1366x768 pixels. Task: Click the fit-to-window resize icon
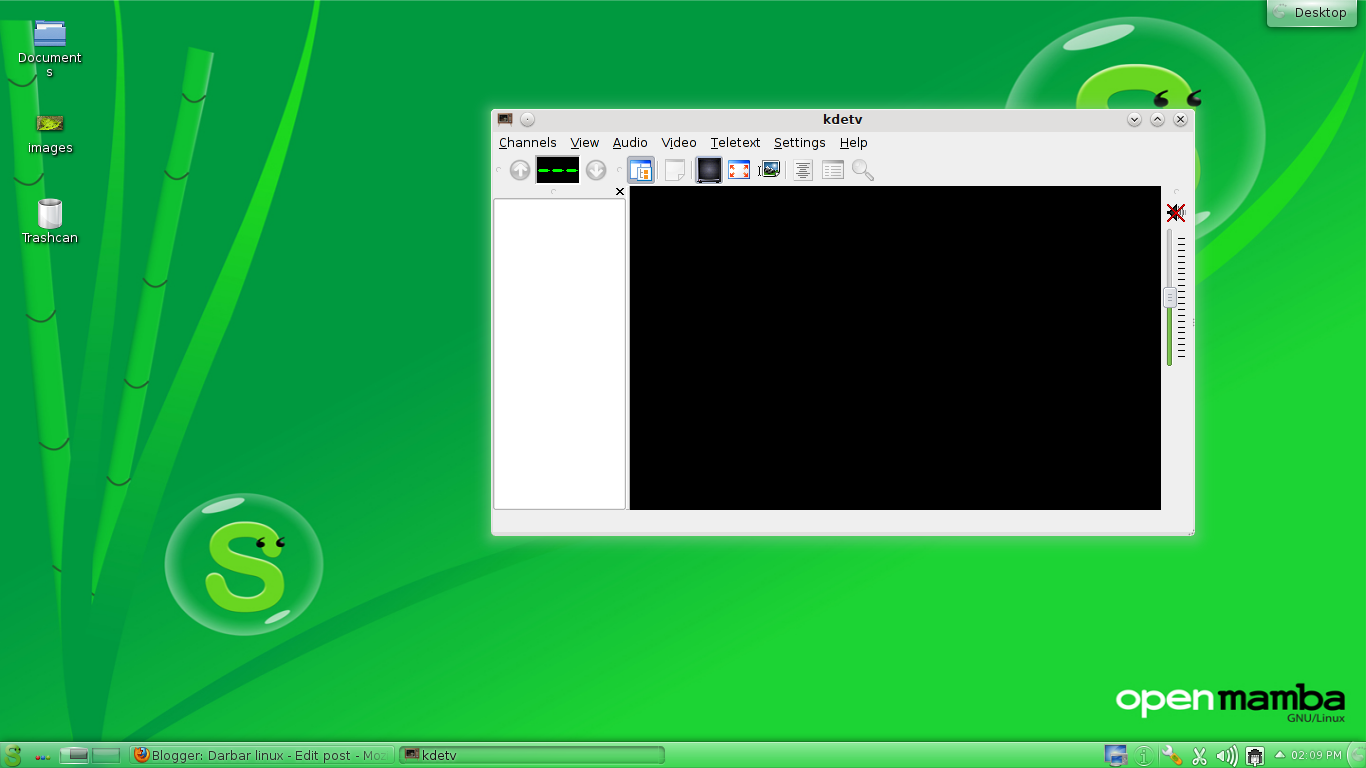pos(739,170)
